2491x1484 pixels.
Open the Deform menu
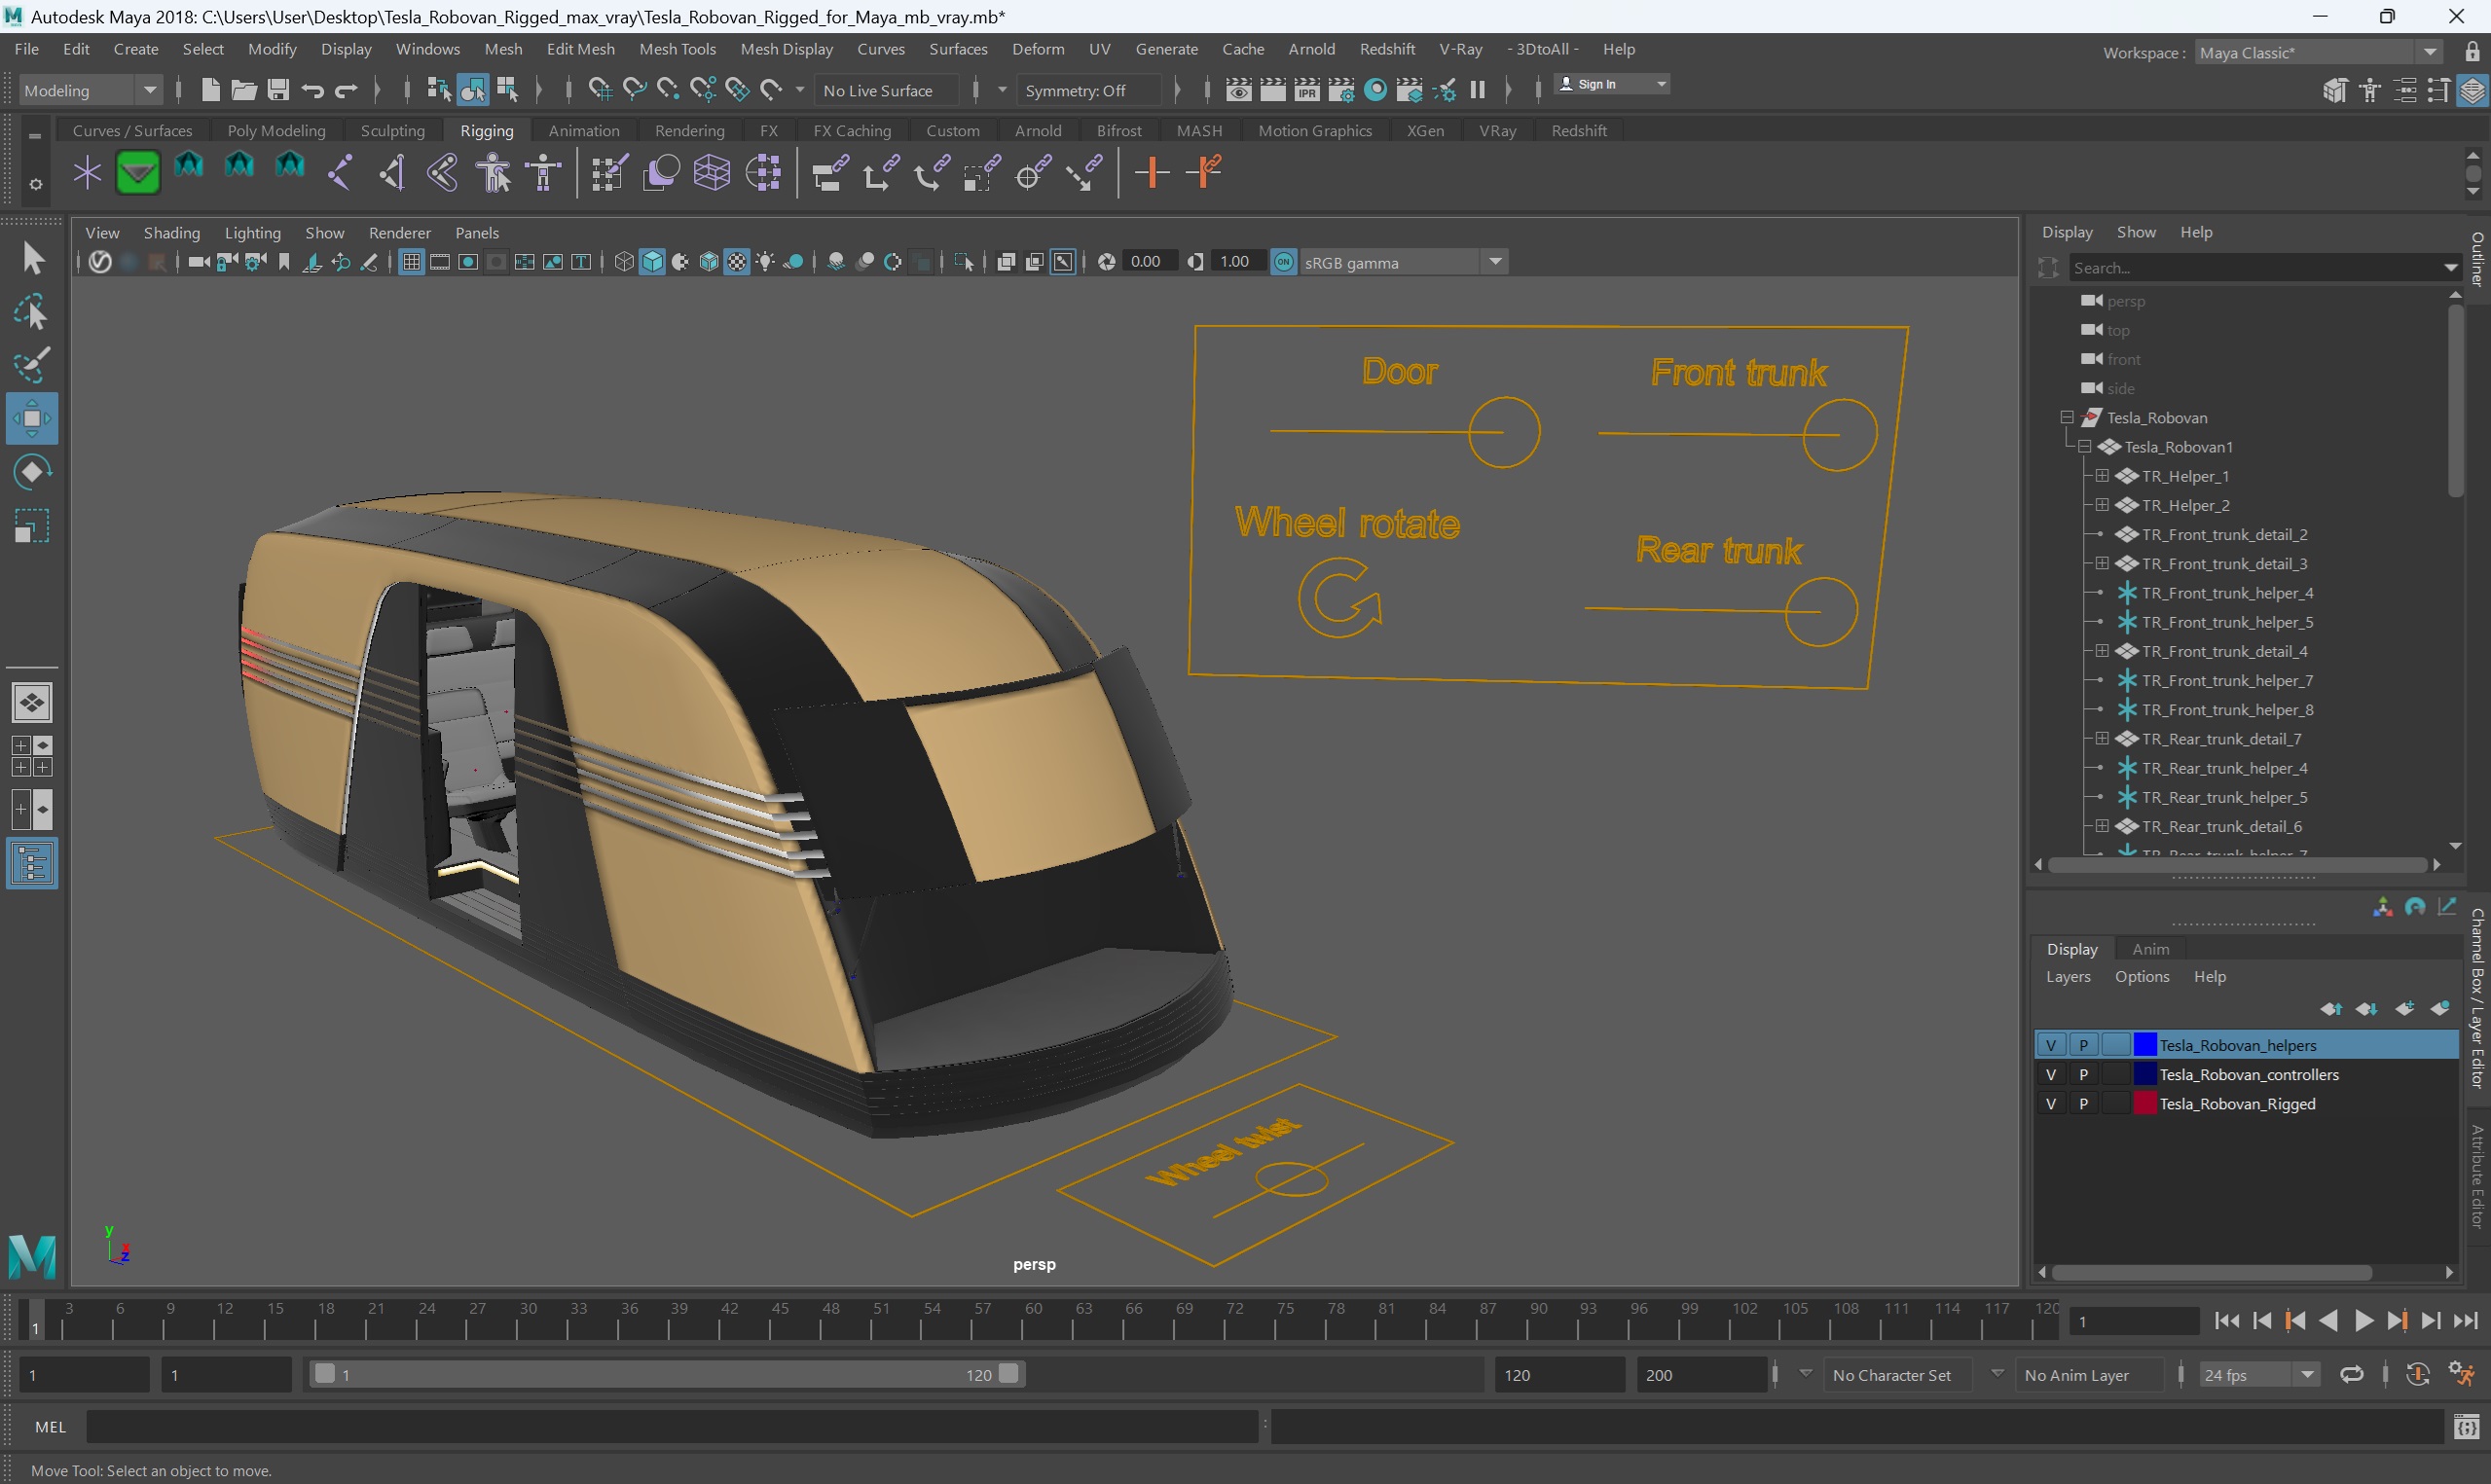[x=1038, y=48]
